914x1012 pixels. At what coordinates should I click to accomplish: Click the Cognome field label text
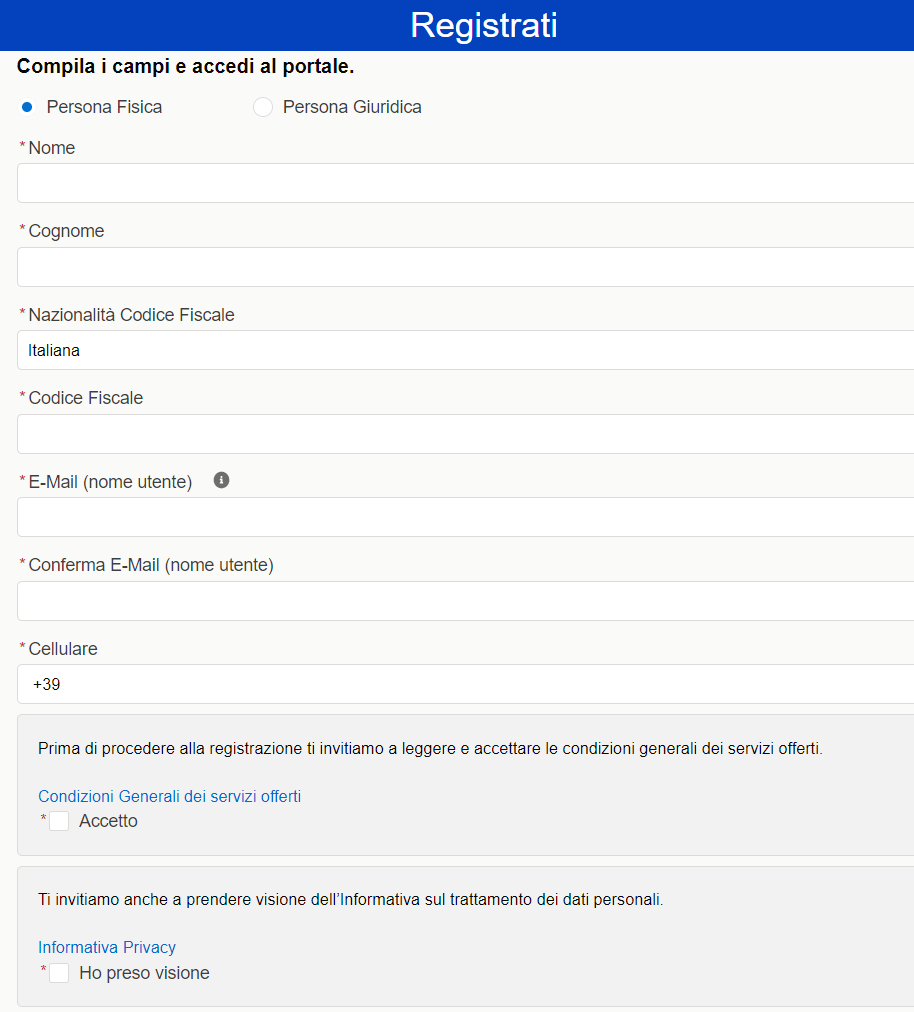pyautogui.click(x=66, y=231)
